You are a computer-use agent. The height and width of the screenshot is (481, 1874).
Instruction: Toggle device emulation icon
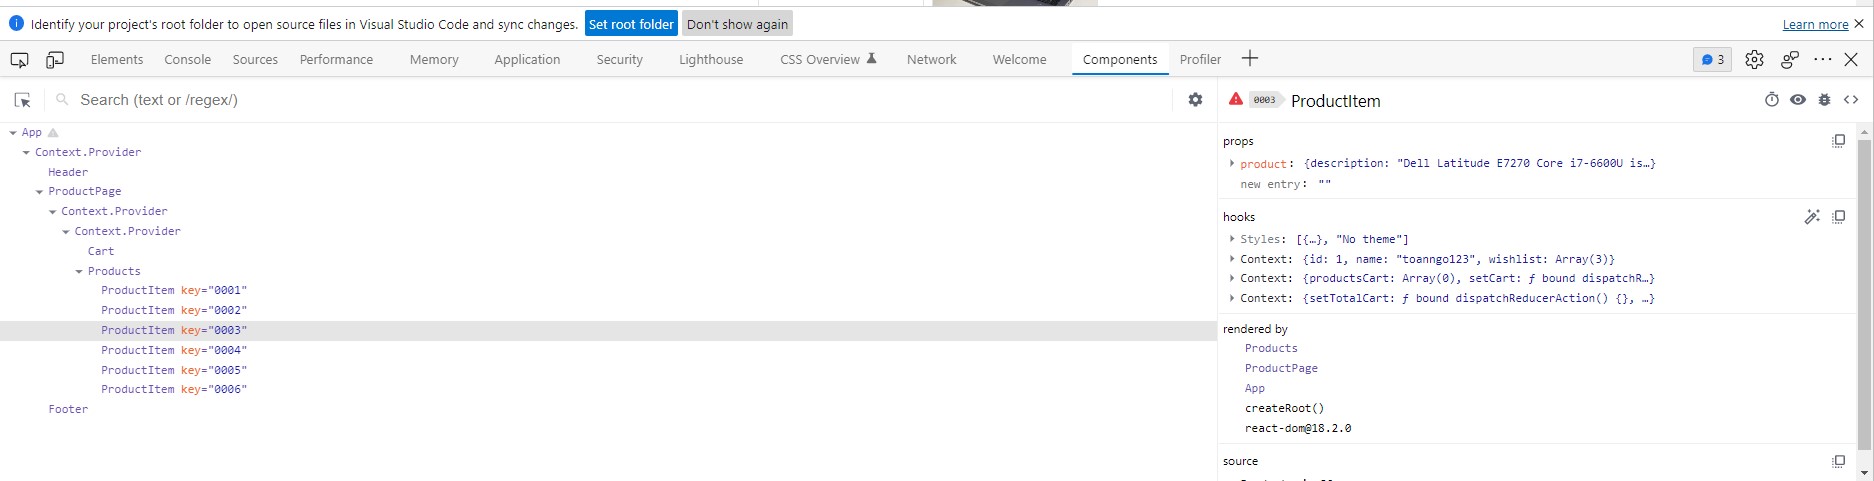coord(55,60)
